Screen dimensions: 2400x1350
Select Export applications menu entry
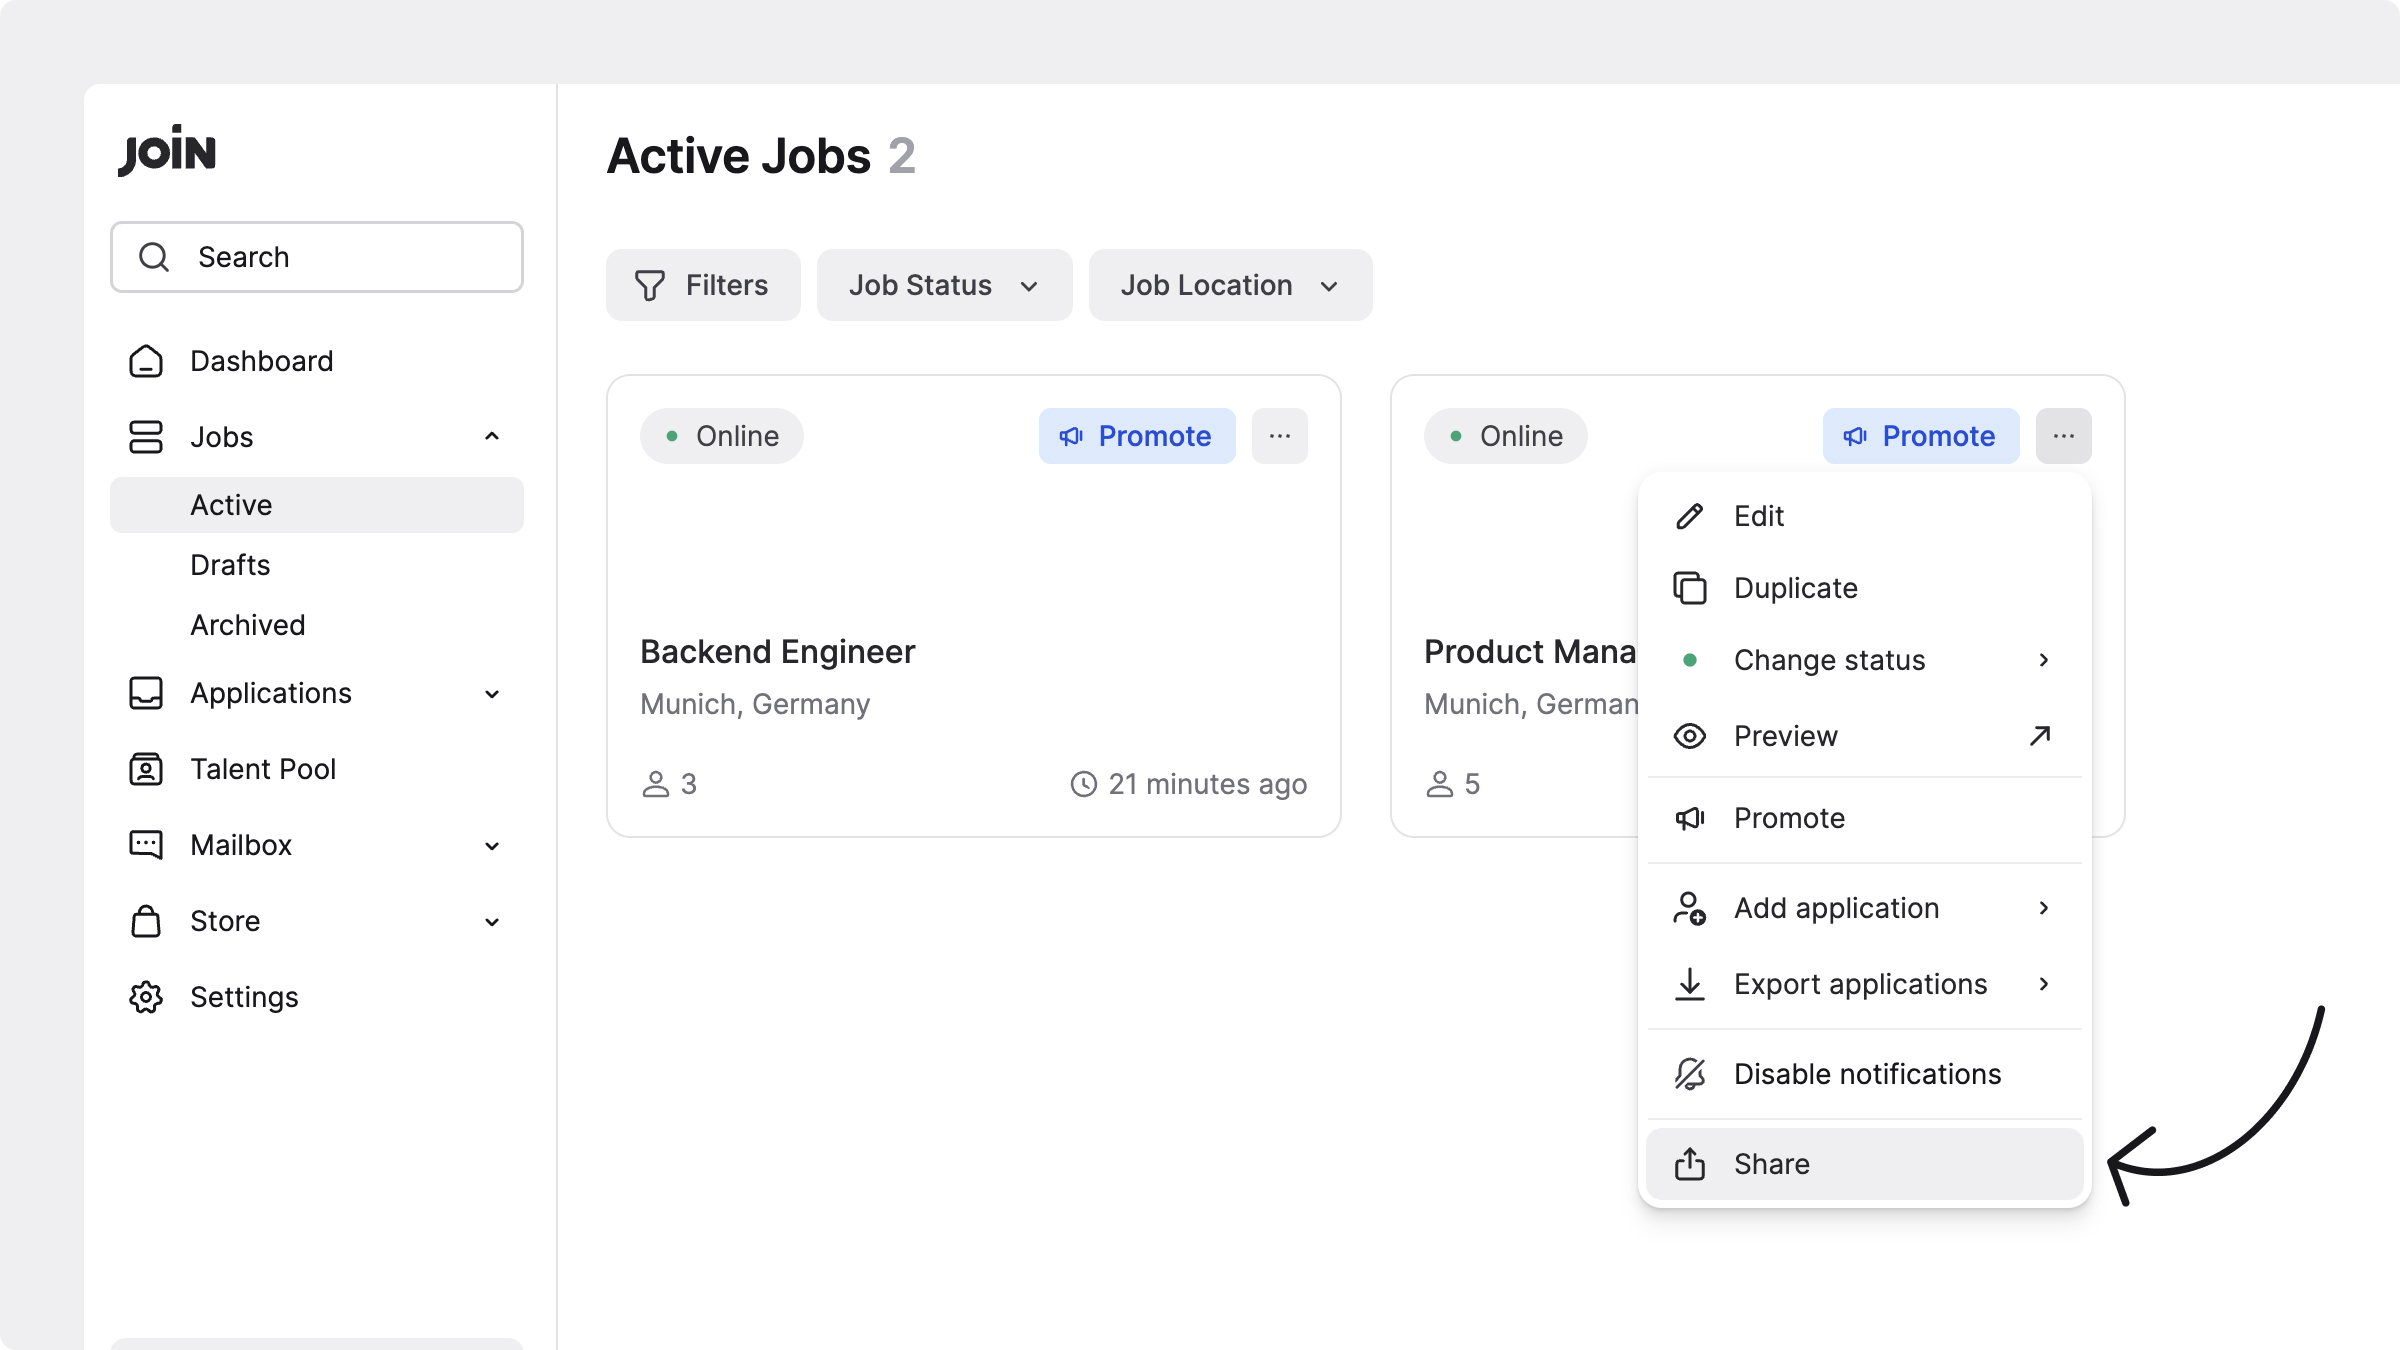coord(1860,984)
